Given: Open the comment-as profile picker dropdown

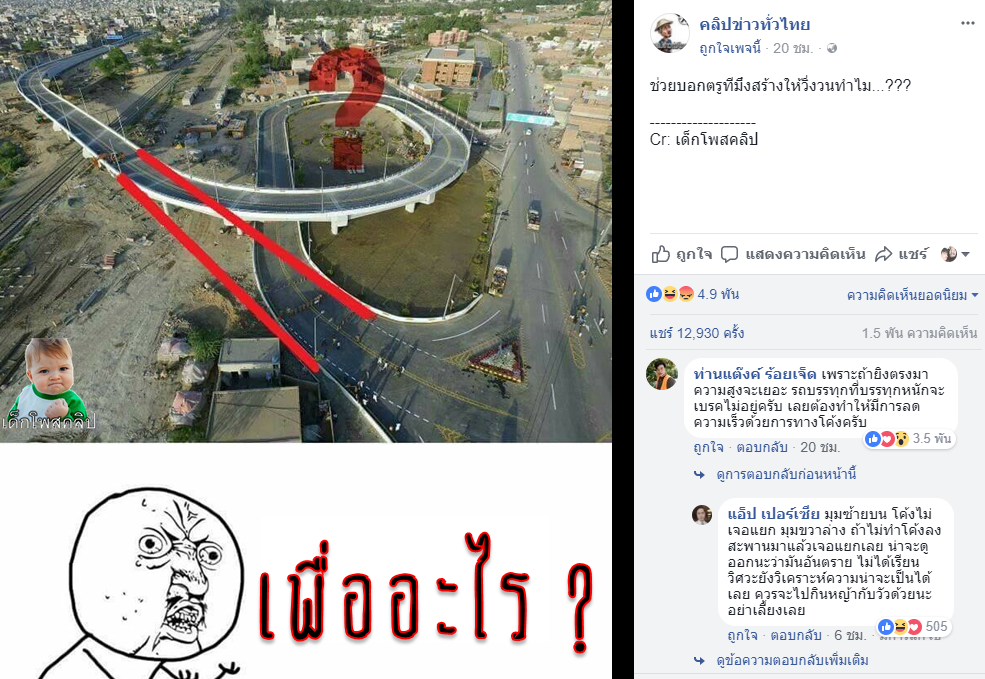Looking at the screenshot, I should [955, 254].
